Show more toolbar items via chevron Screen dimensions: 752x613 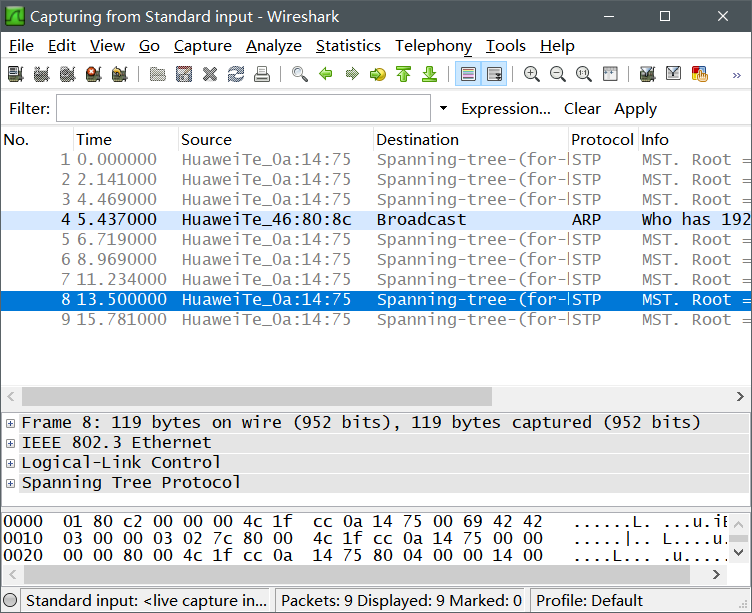pos(737,75)
